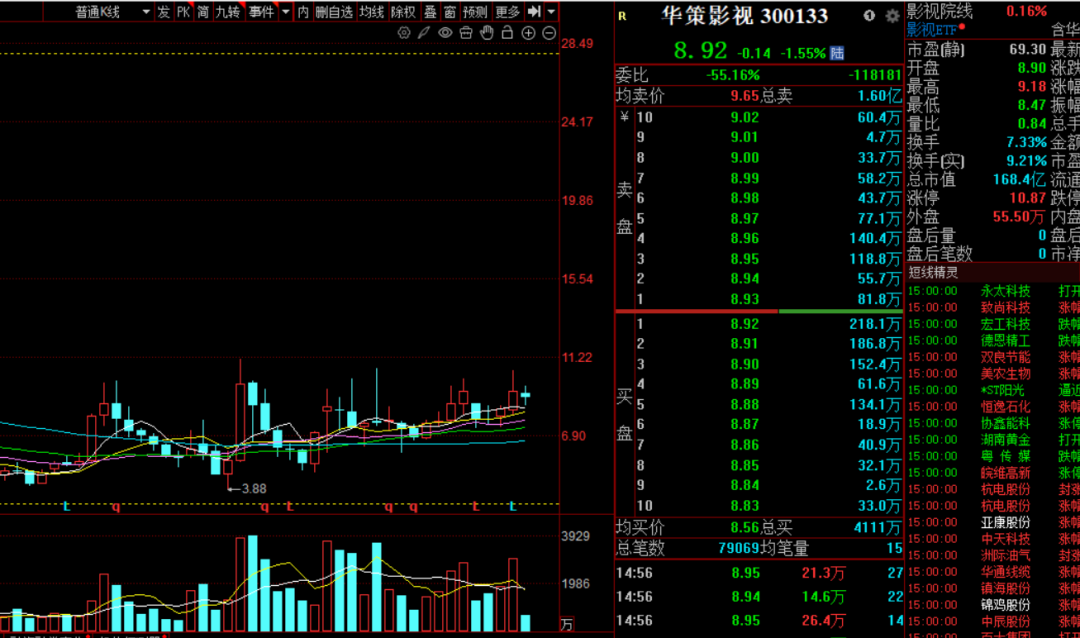Click 删自选 to remove from watchlist
Image resolution: width=1080 pixels, height=638 pixels.
334,12
